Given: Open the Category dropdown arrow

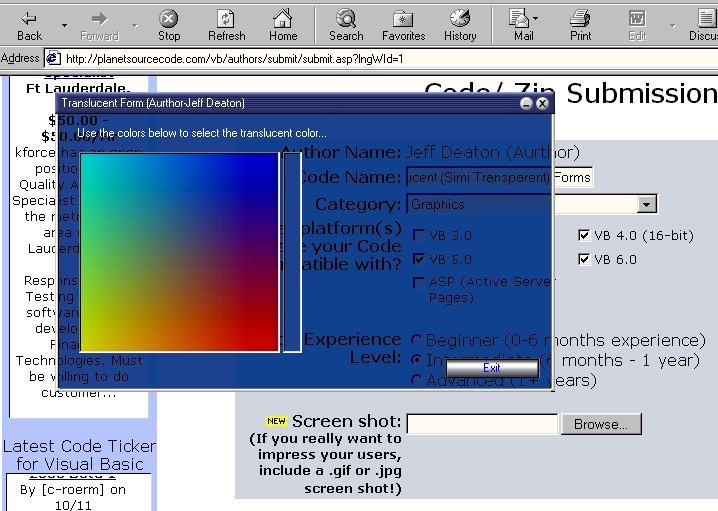Looking at the screenshot, I should pyautogui.click(x=646, y=204).
